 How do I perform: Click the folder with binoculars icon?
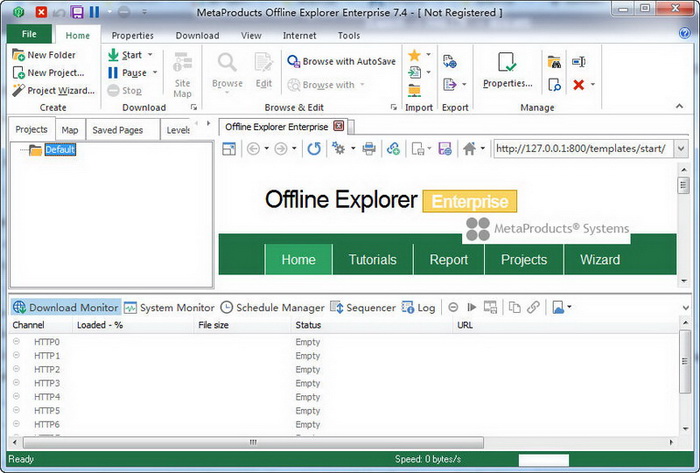coord(554,62)
